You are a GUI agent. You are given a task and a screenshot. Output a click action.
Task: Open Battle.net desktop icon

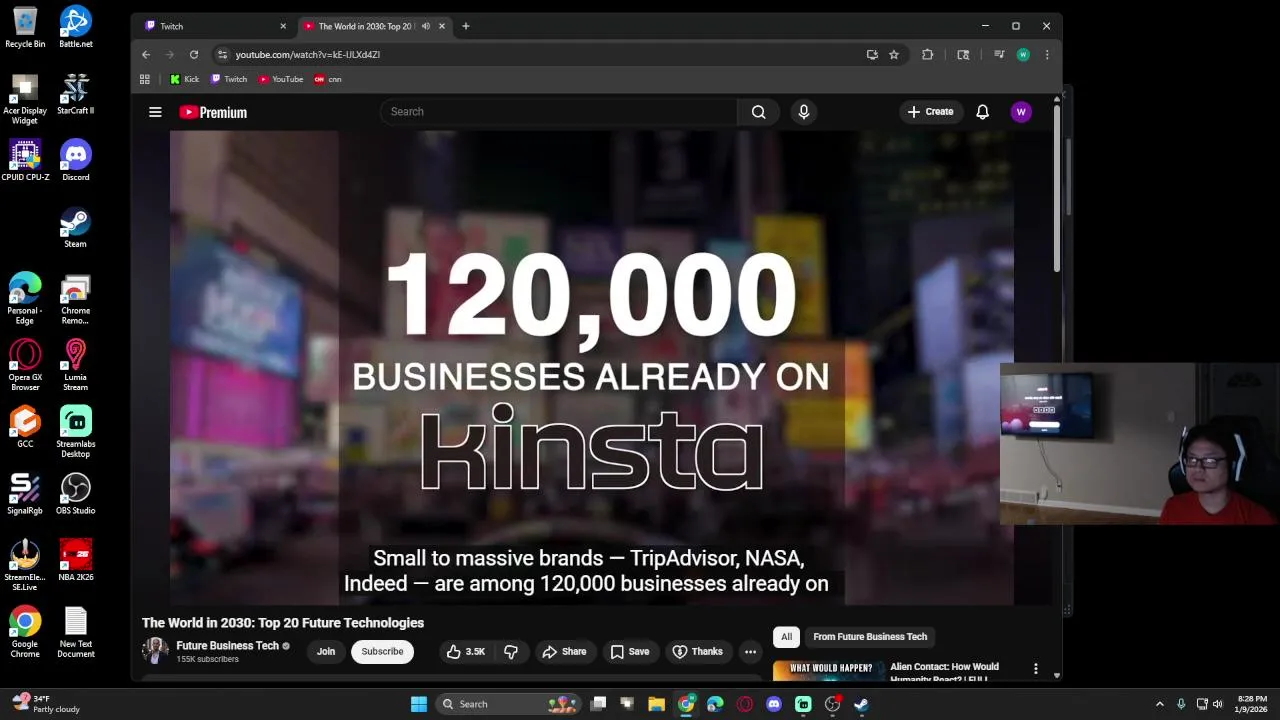(75, 27)
